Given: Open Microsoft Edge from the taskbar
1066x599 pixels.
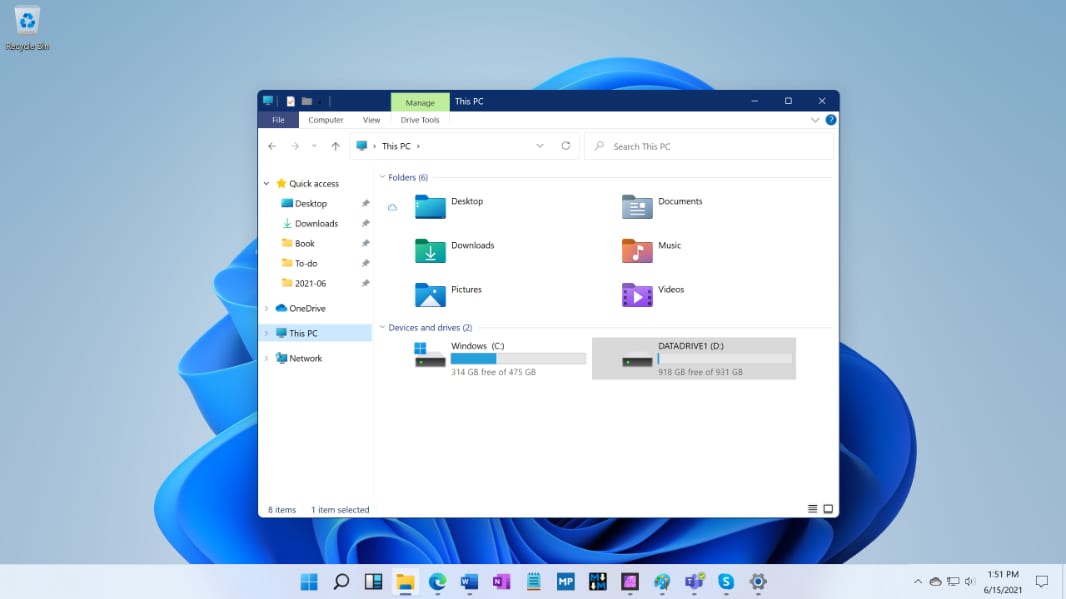Looking at the screenshot, I should [437, 580].
